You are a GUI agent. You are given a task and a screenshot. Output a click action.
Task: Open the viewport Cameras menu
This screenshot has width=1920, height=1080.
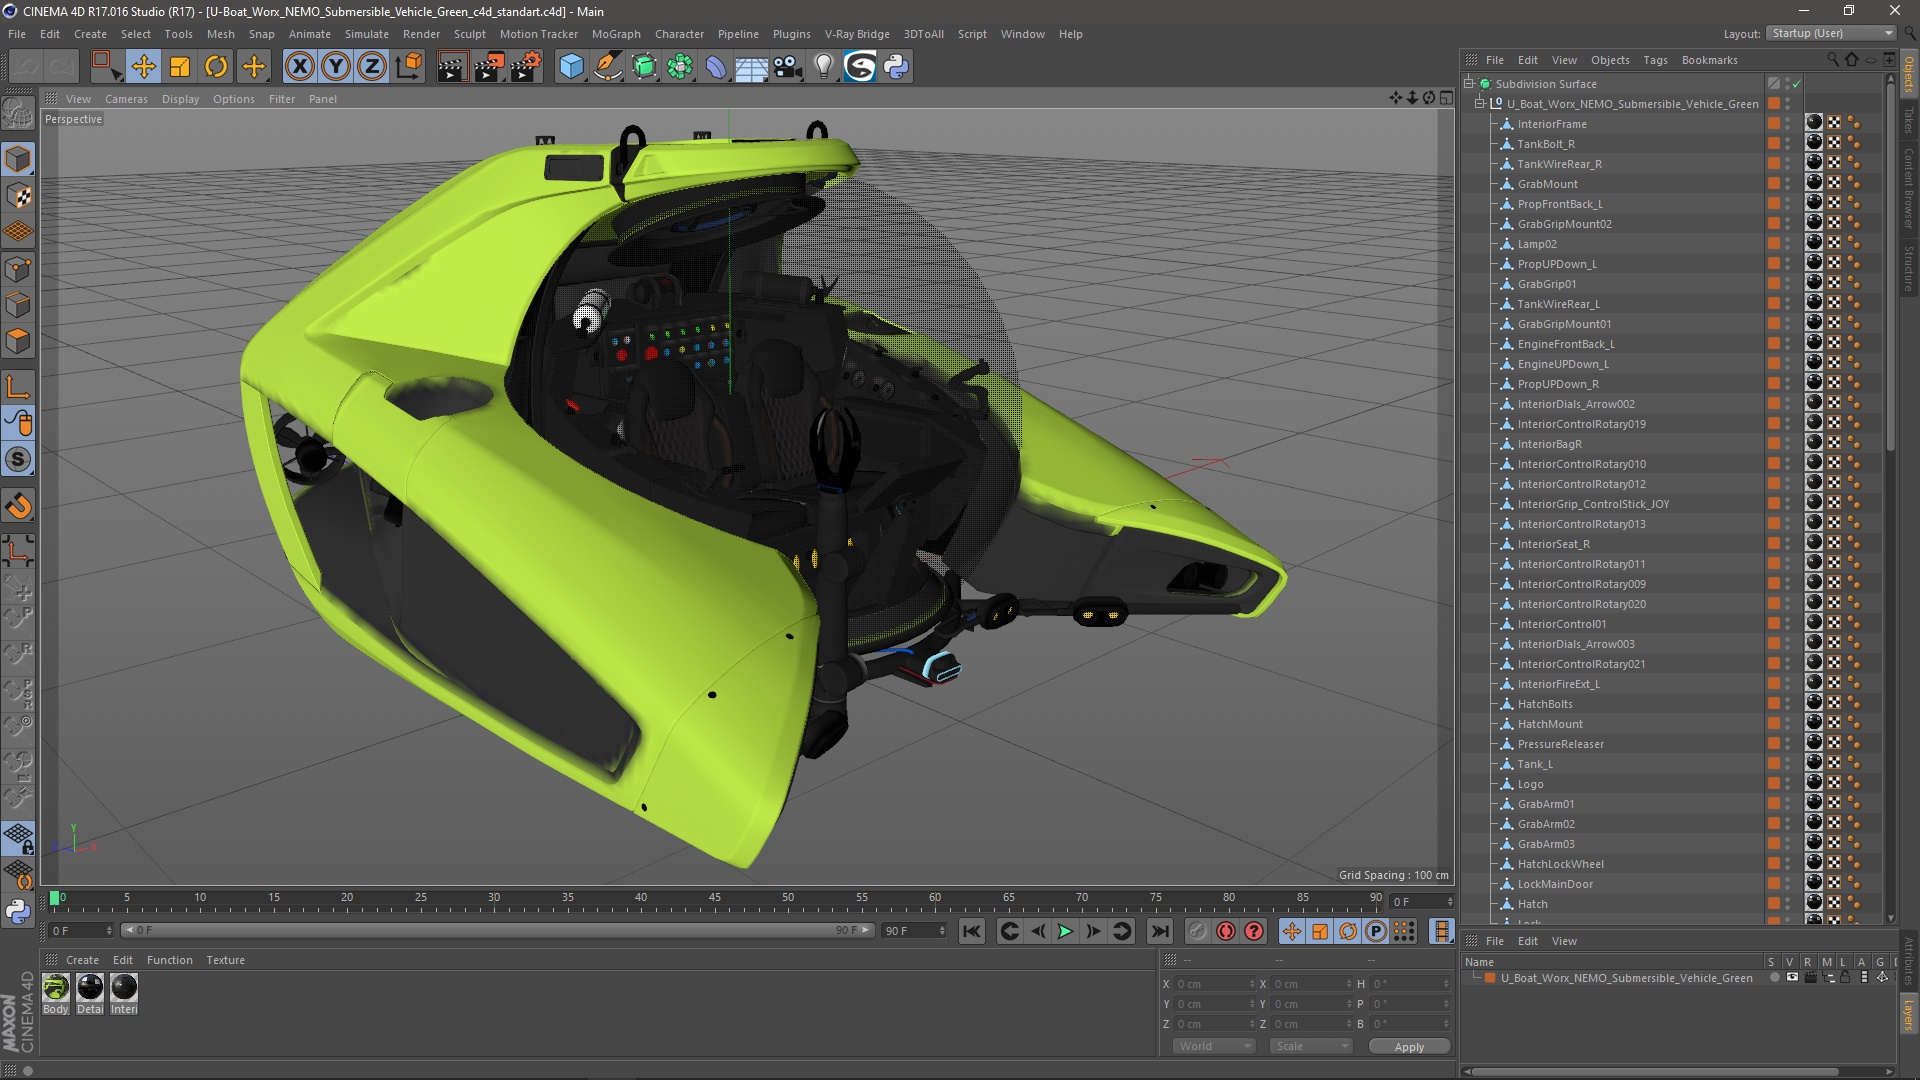pos(126,99)
